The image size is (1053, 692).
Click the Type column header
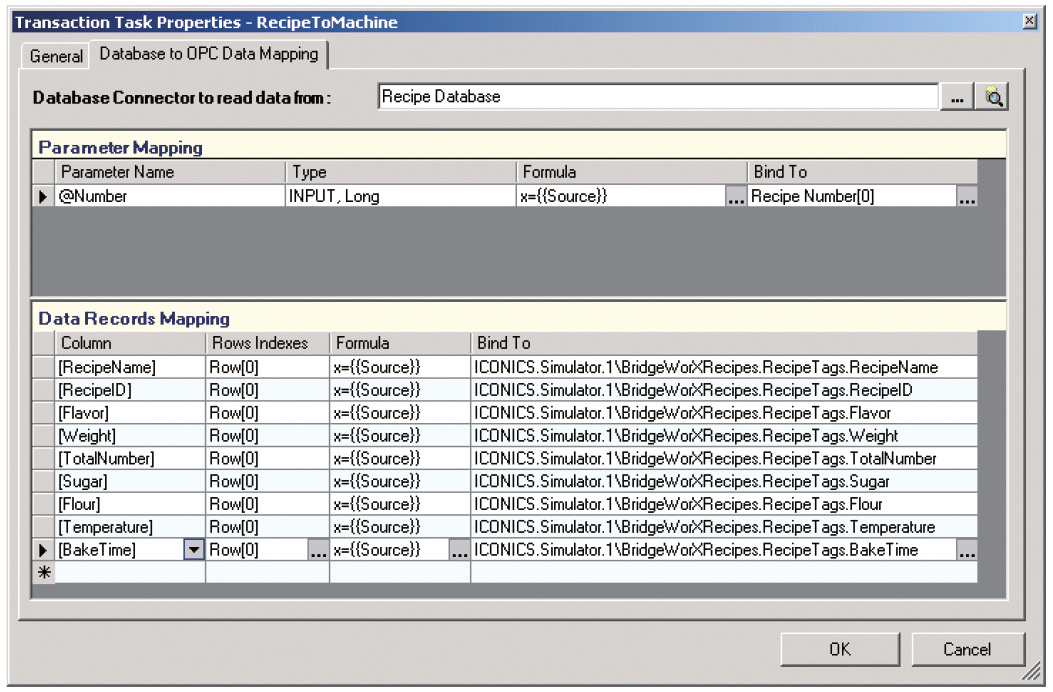401,172
